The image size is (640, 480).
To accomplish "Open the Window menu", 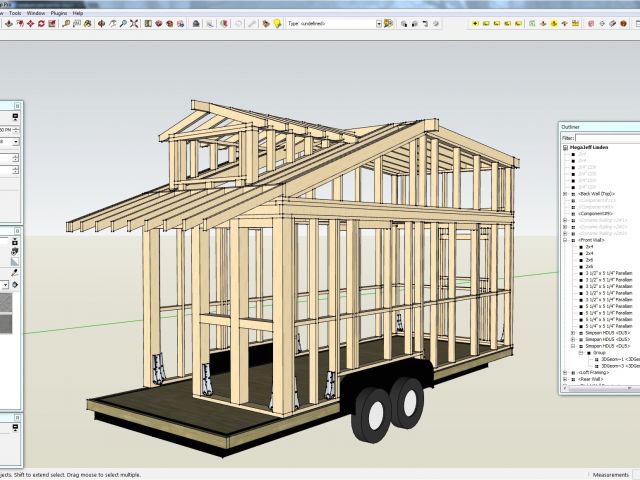I will [35, 12].
